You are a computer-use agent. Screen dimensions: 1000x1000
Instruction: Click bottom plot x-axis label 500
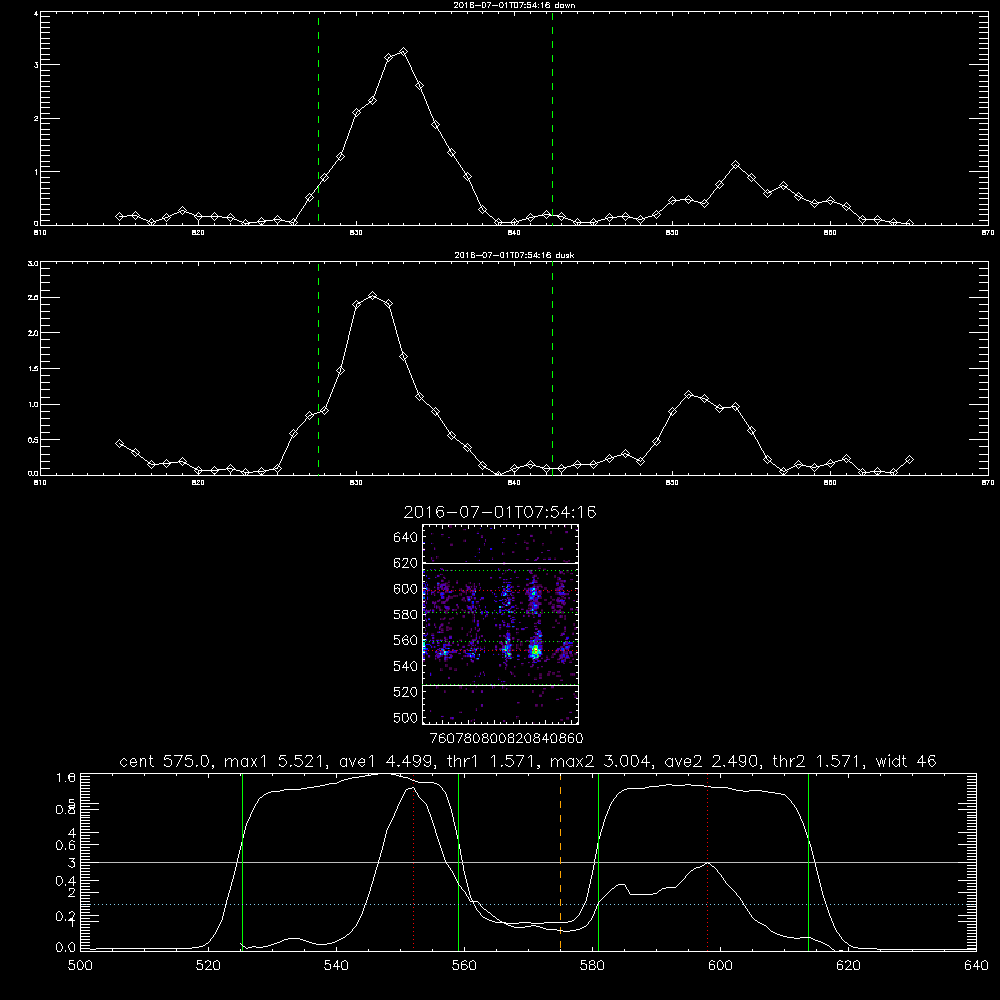point(80,966)
